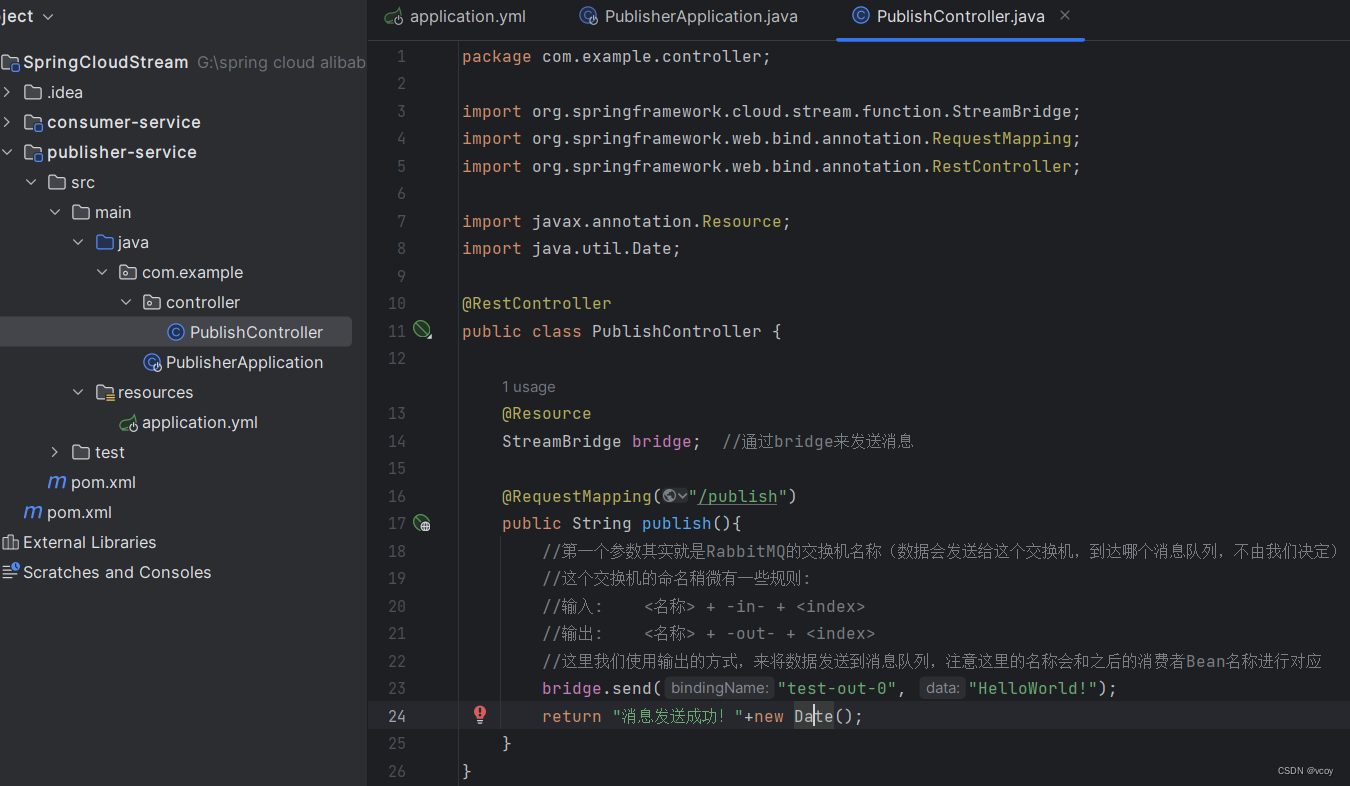Click the PublishController class name on line 11
Viewport: 1350px width, 786px height.
(676, 331)
